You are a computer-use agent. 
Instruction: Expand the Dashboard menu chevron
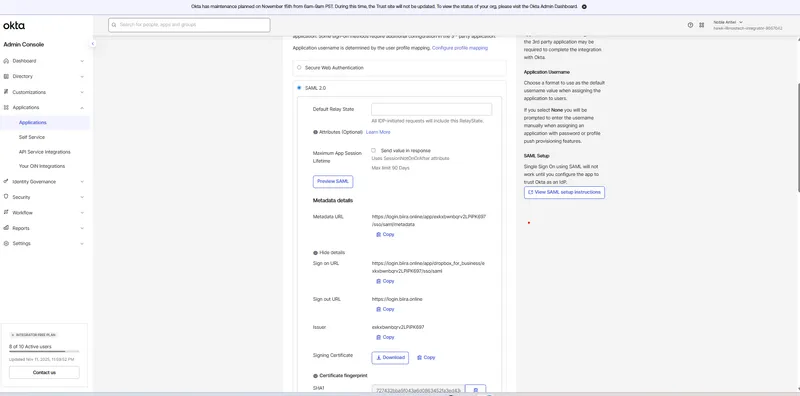tap(82, 61)
